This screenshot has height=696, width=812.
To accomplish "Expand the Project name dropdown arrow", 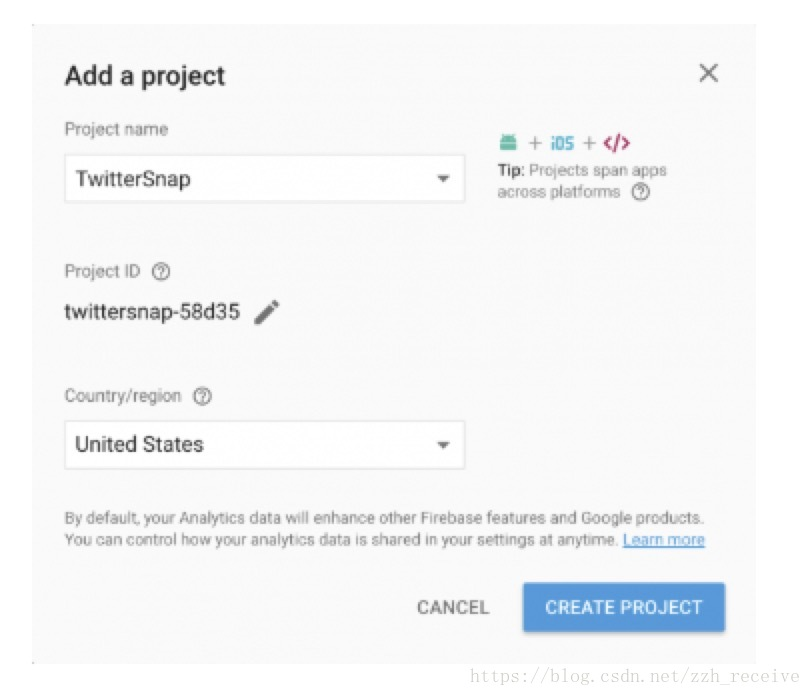I will coord(443,179).
